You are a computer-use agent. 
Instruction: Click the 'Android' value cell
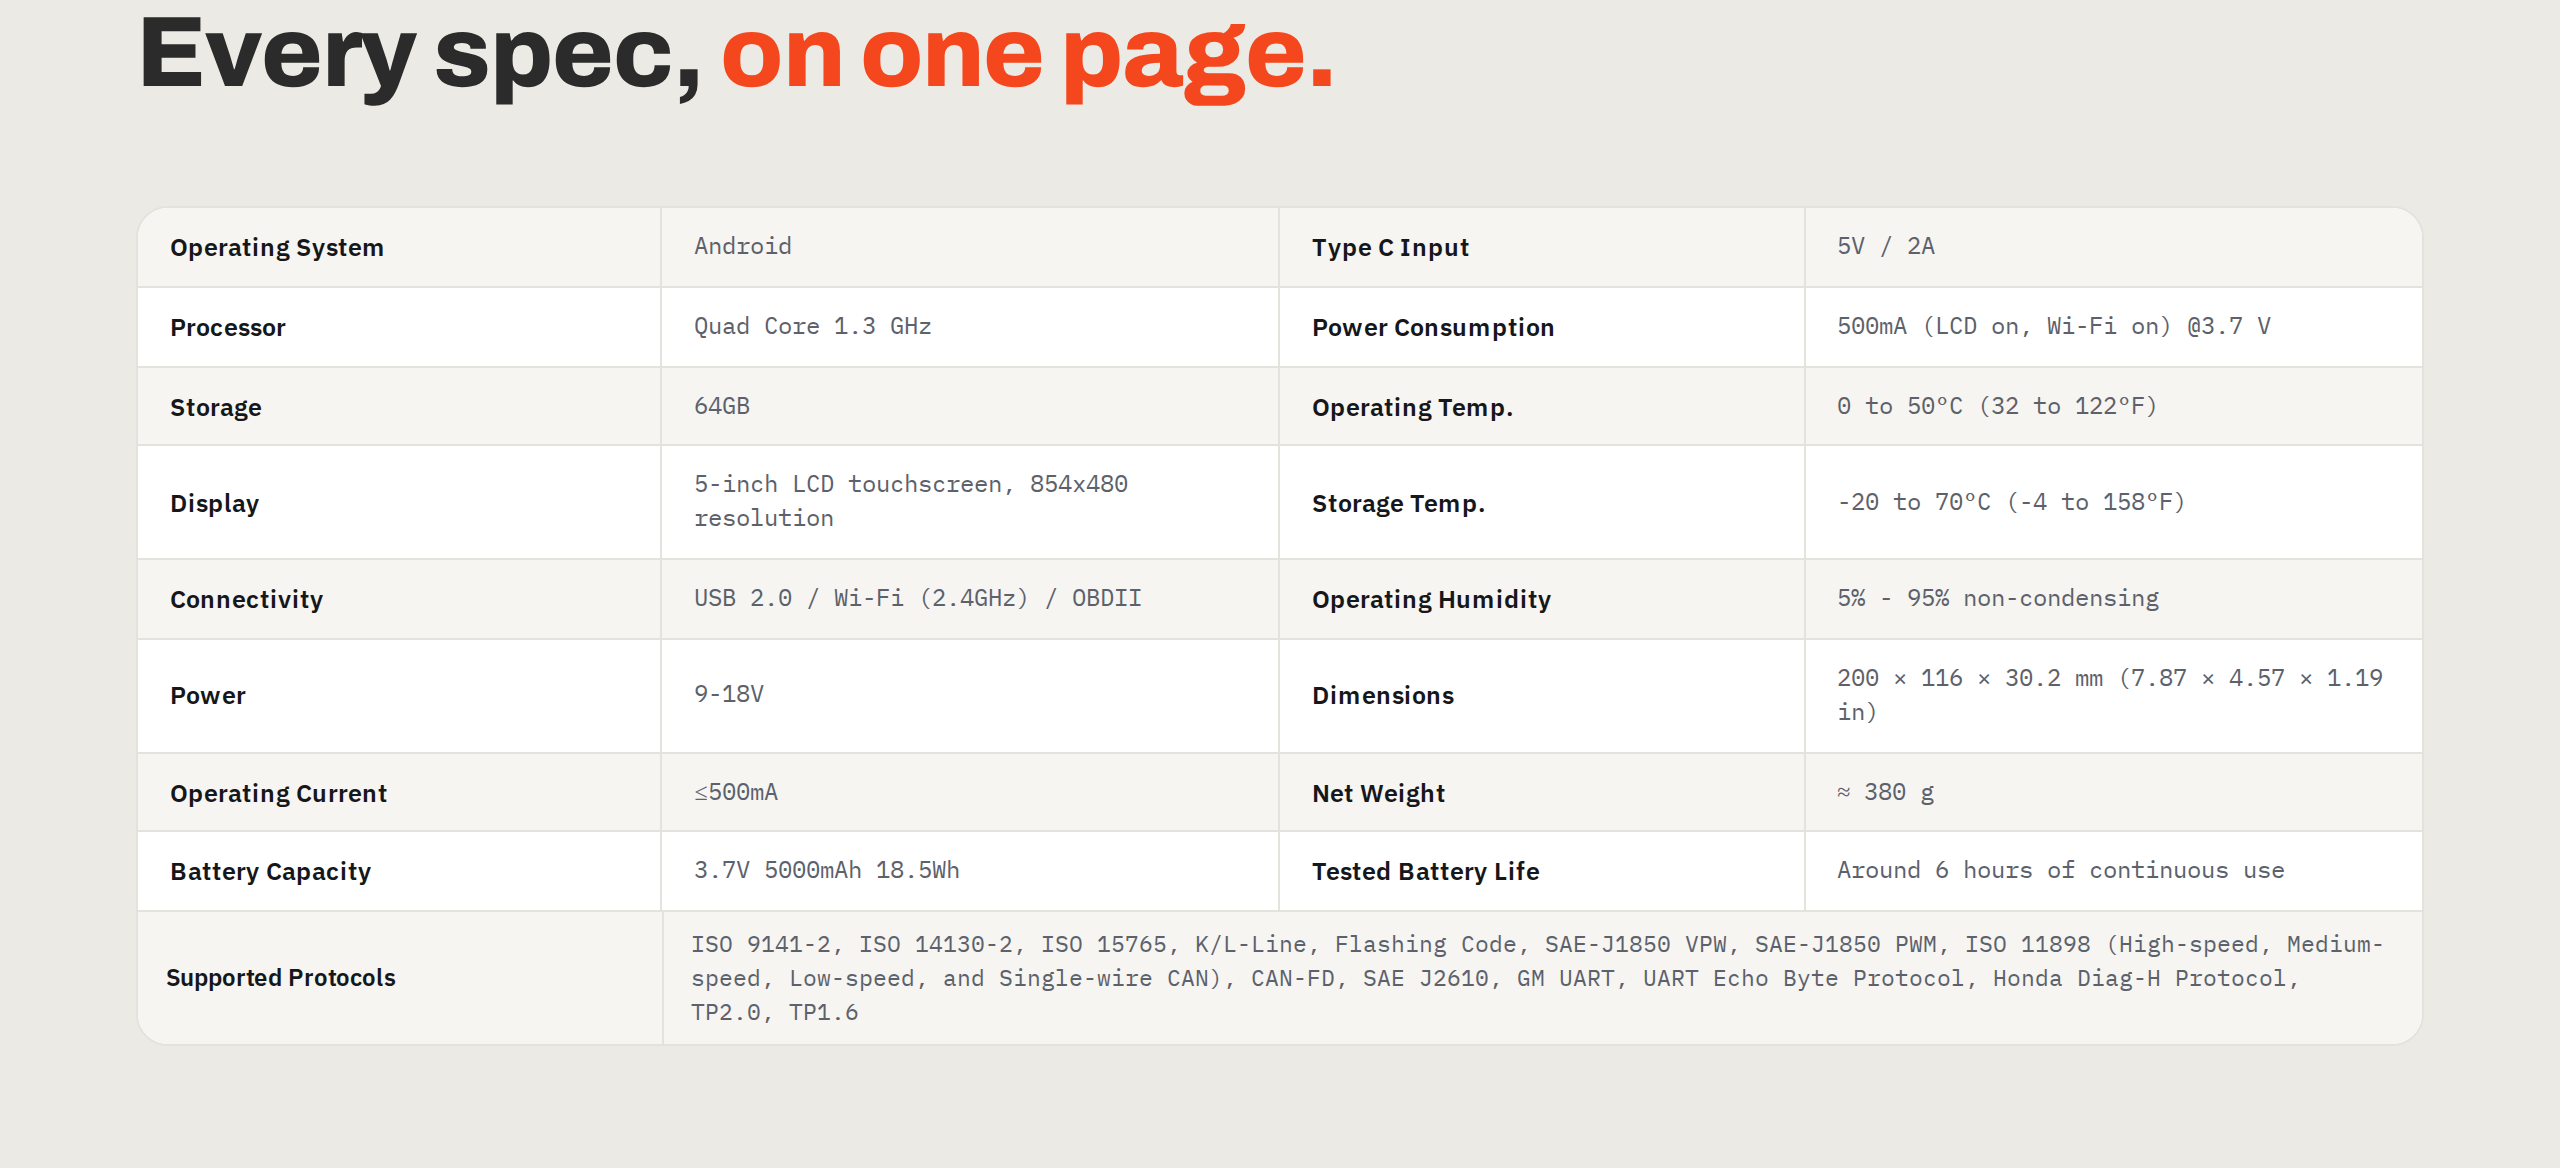(969, 247)
